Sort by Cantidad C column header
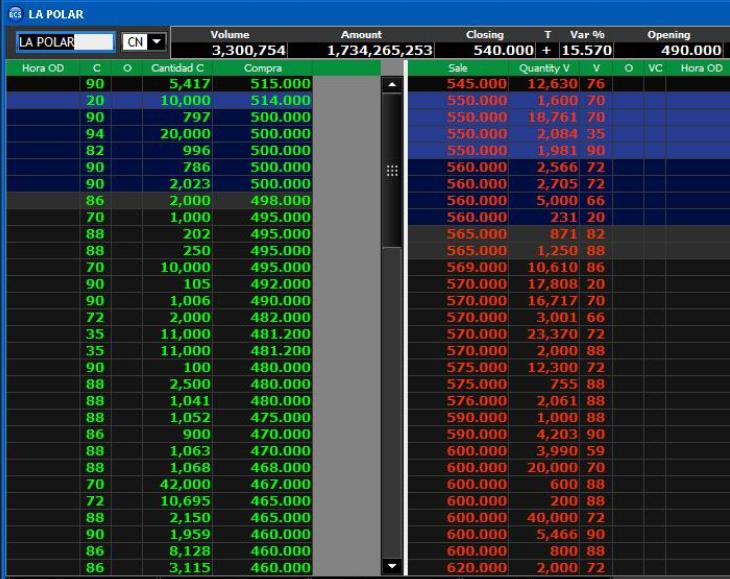 point(177,68)
